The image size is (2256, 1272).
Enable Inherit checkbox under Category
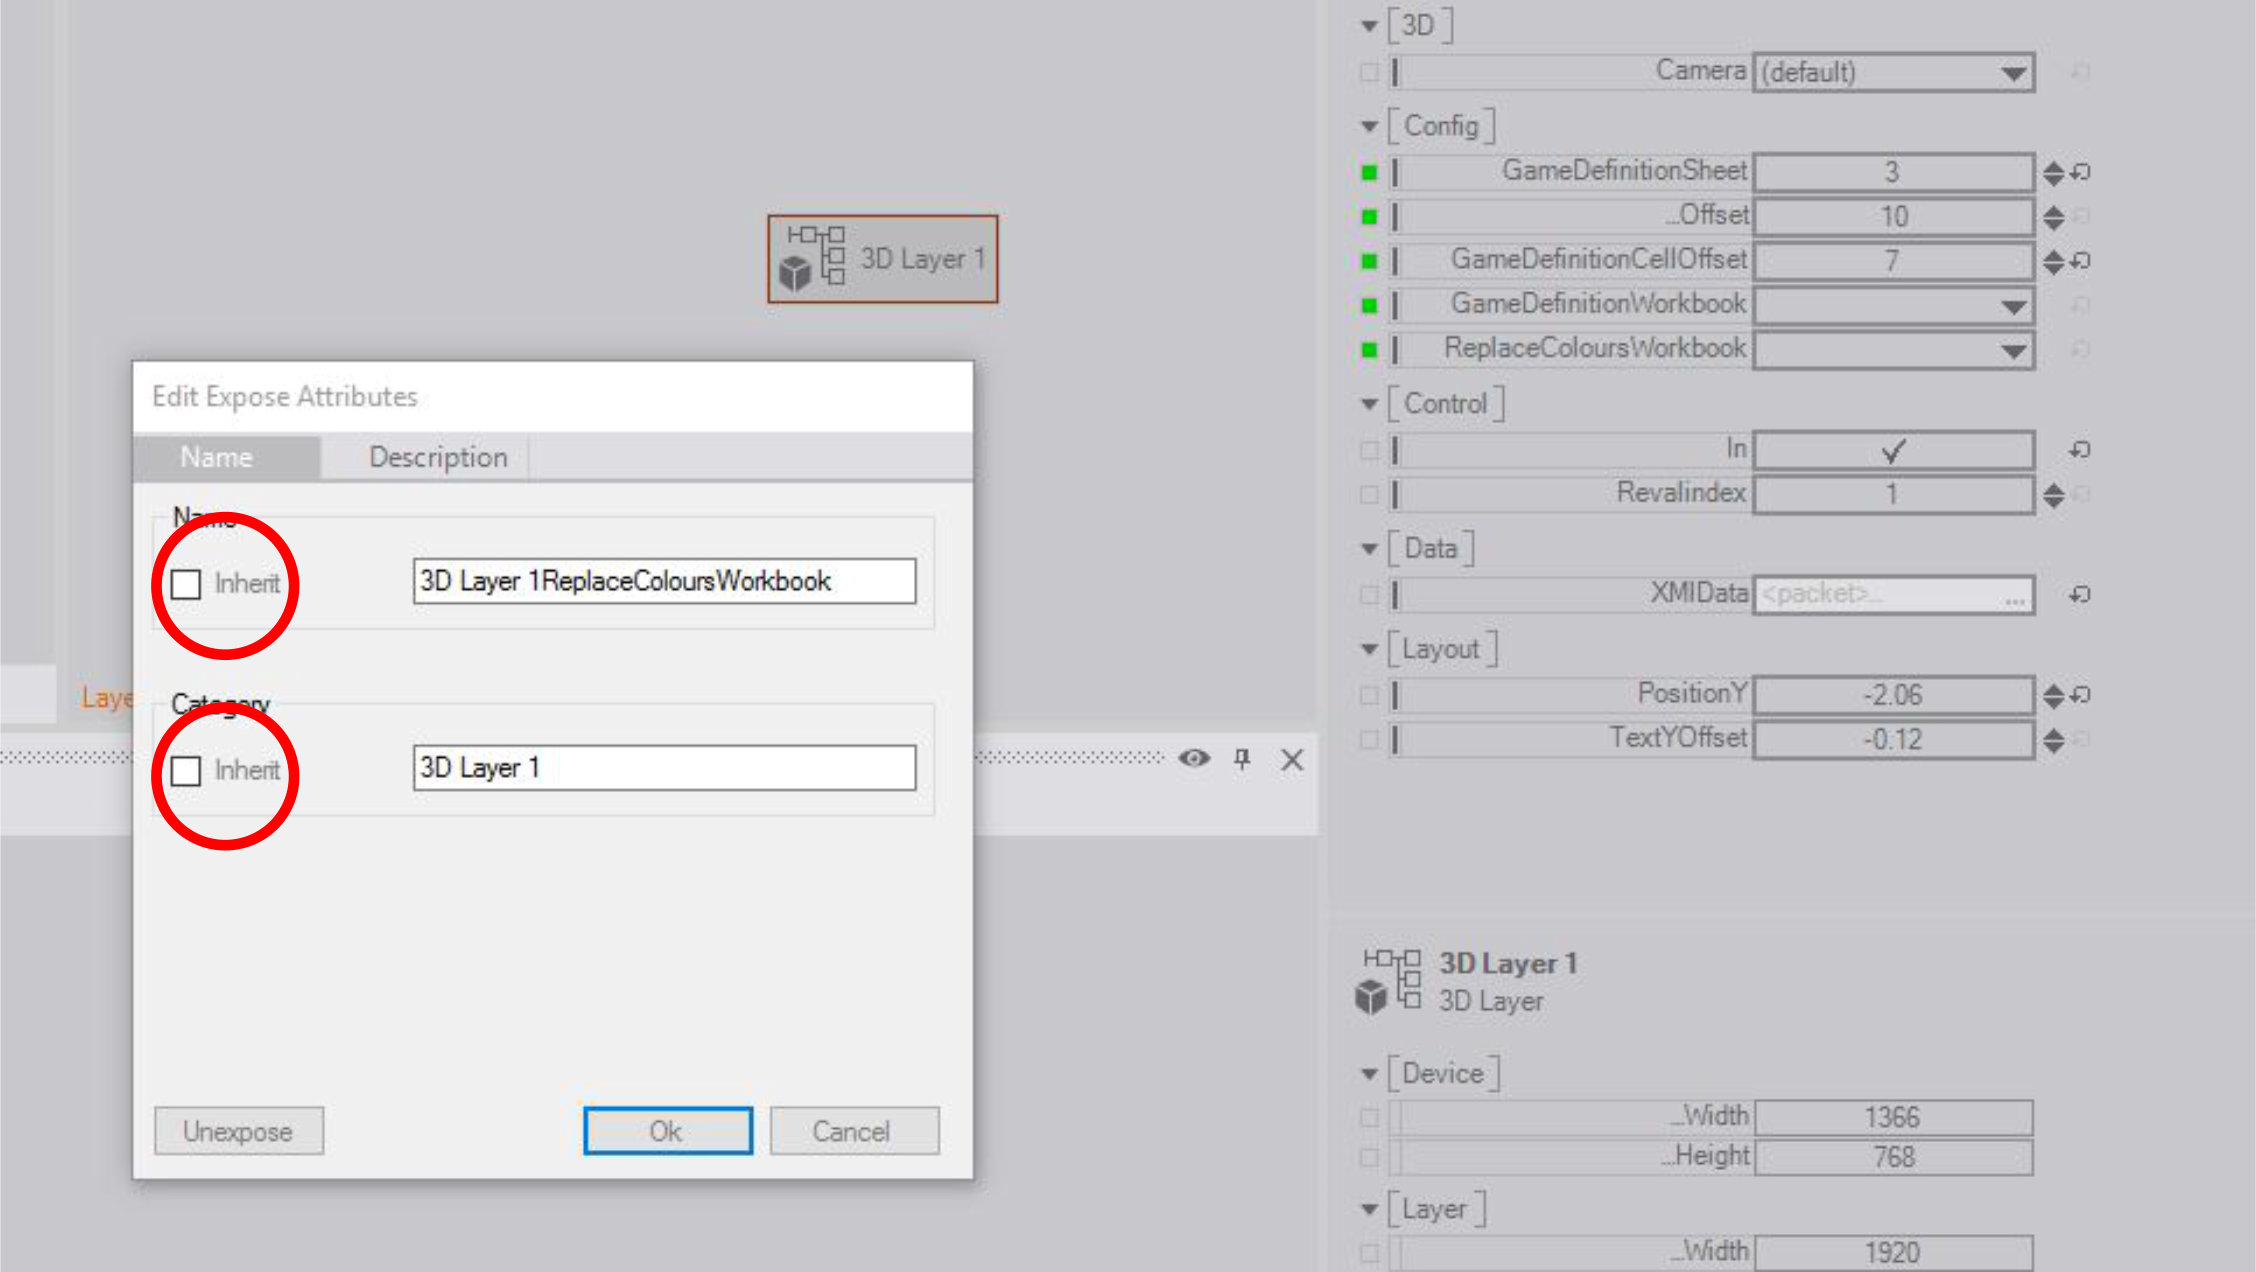tap(186, 771)
